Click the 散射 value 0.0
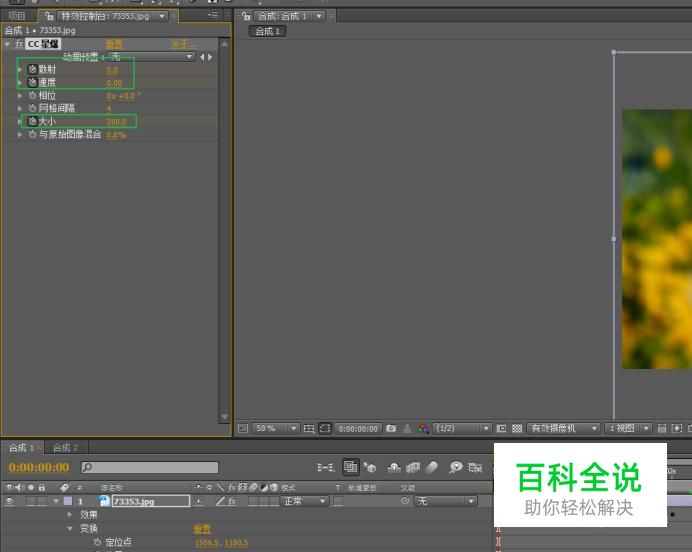The image size is (692, 552). [x=112, y=70]
